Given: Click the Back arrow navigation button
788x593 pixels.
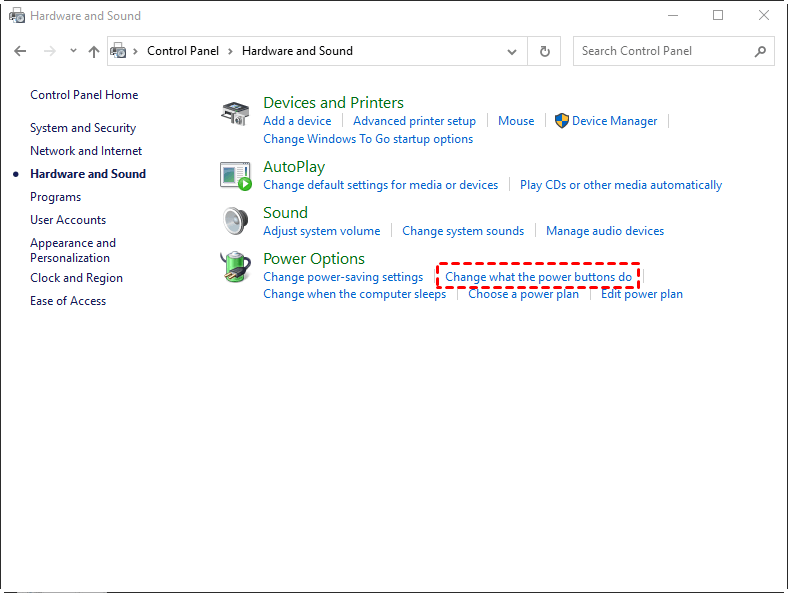Looking at the screenshot, I should (x=20, y=51).
